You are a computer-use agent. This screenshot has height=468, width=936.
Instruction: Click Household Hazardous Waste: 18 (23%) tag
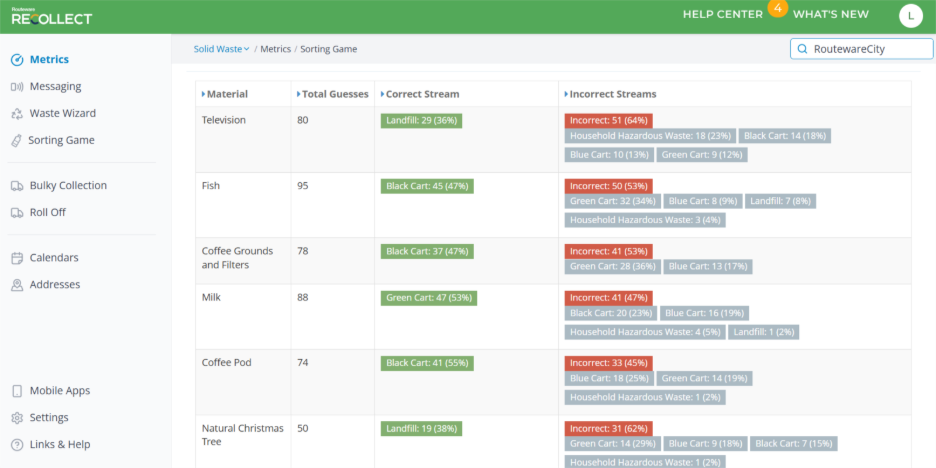[650, 136]
